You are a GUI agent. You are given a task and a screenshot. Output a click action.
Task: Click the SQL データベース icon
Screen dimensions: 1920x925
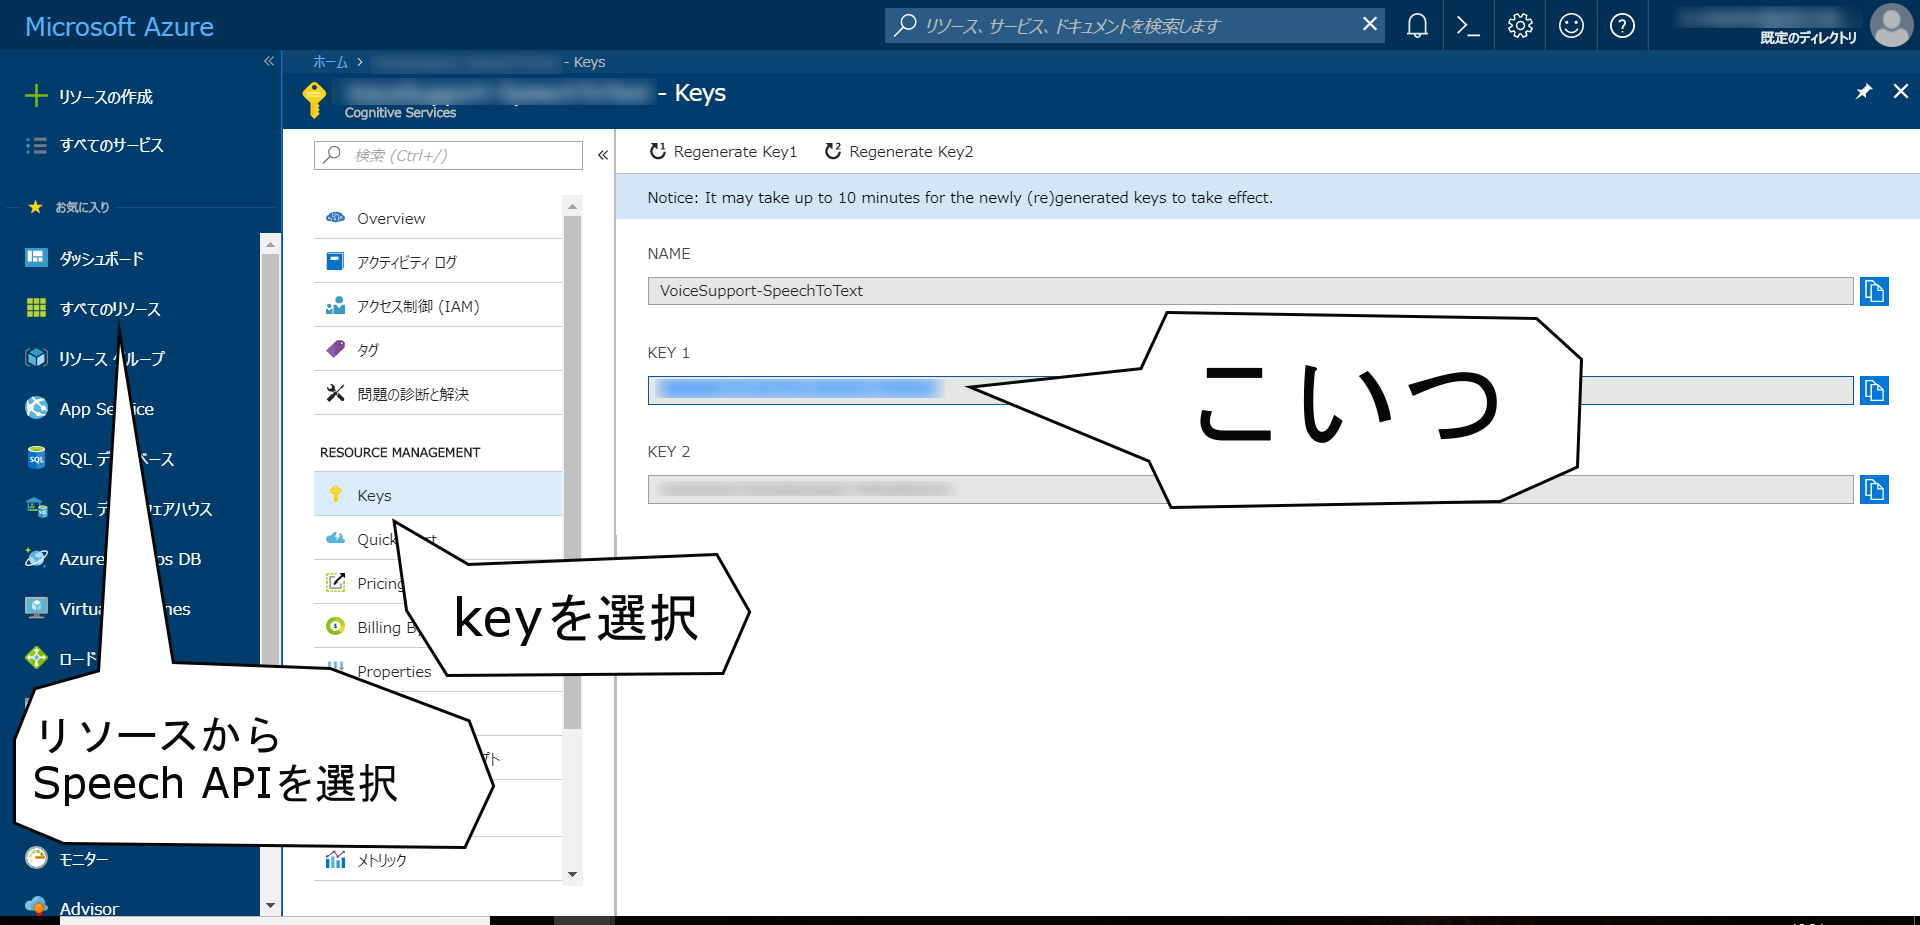coord(36,457)
